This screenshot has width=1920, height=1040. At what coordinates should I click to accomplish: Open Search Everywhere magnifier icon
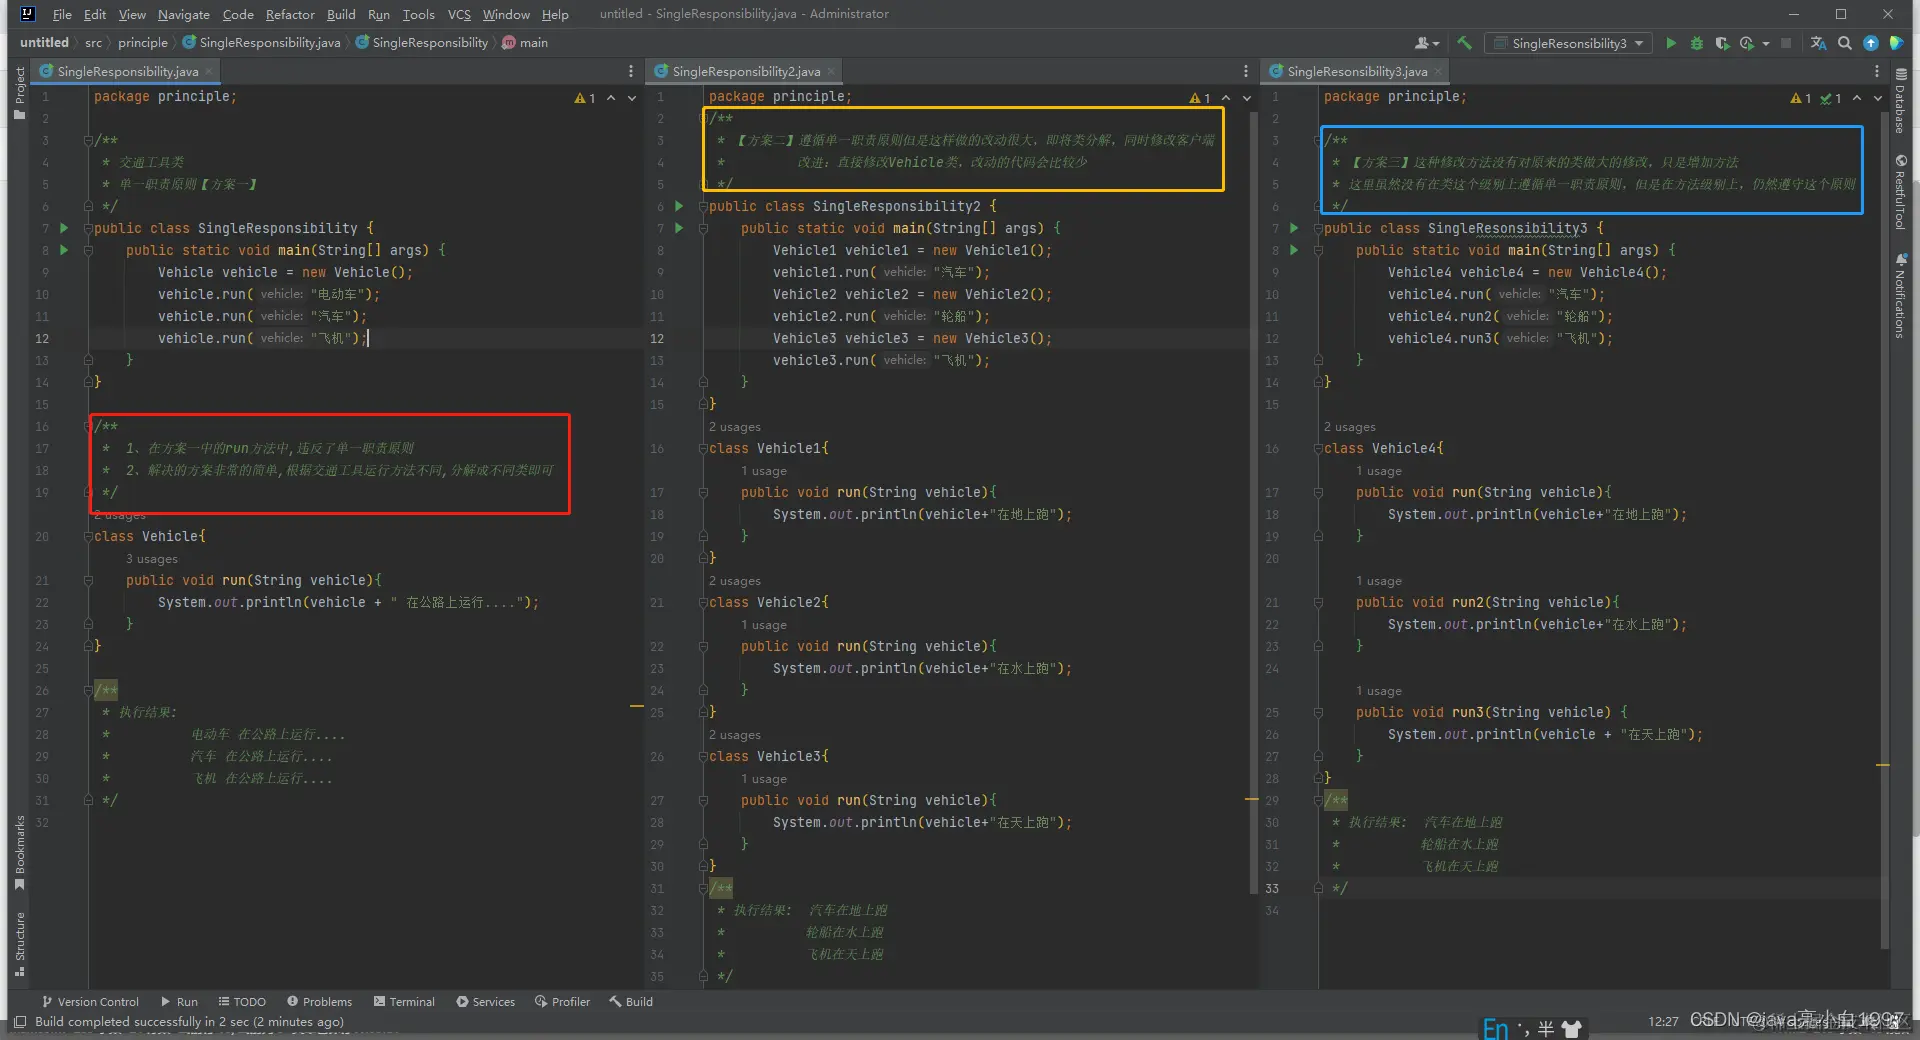click(1845, 43)
